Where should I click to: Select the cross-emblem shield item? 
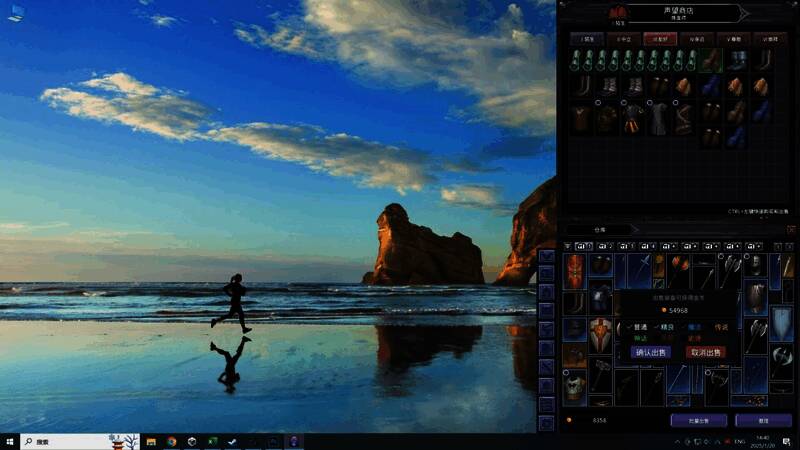tap(600, 333)
